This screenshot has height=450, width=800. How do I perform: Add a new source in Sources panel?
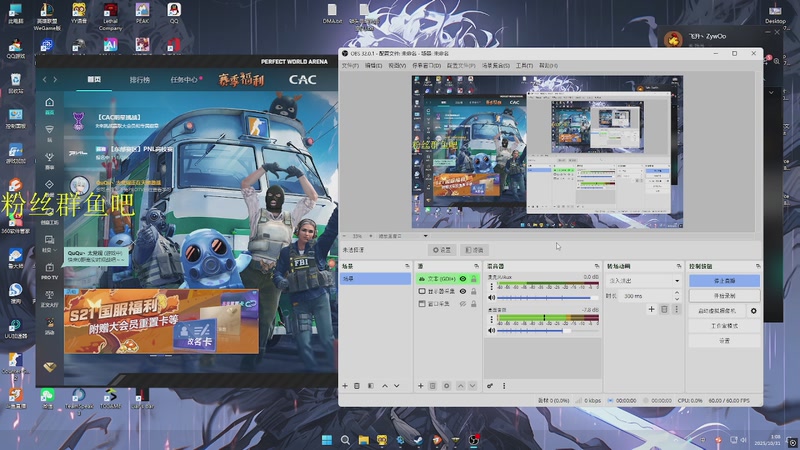pyautogui.click(x=421, y=386)
